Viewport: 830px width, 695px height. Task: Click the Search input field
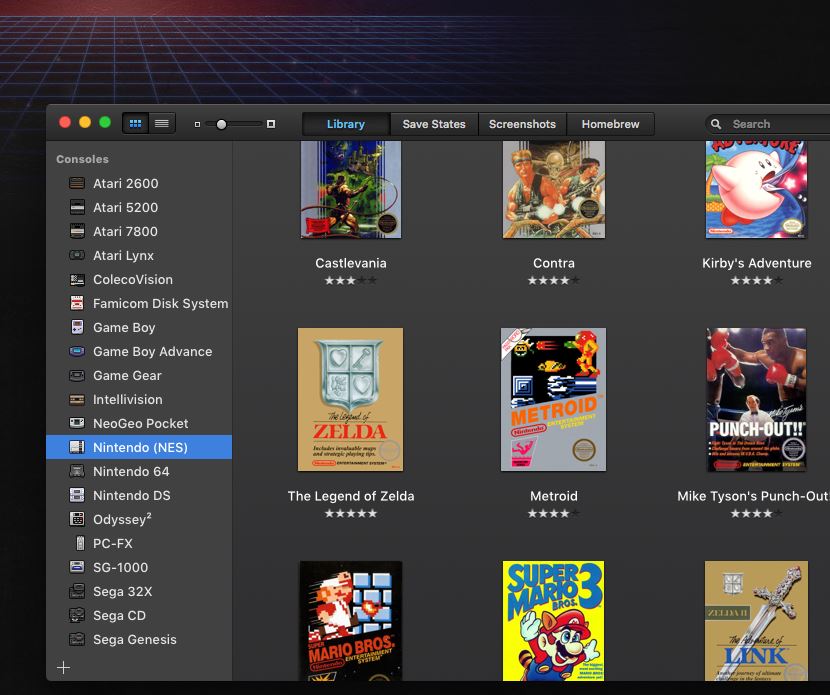[768, 124]
